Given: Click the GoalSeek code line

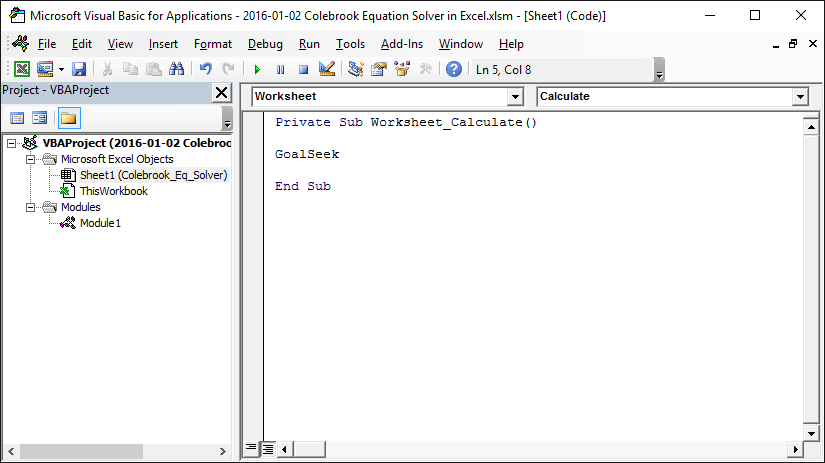Looking at the screenshot, I should 307,154.
